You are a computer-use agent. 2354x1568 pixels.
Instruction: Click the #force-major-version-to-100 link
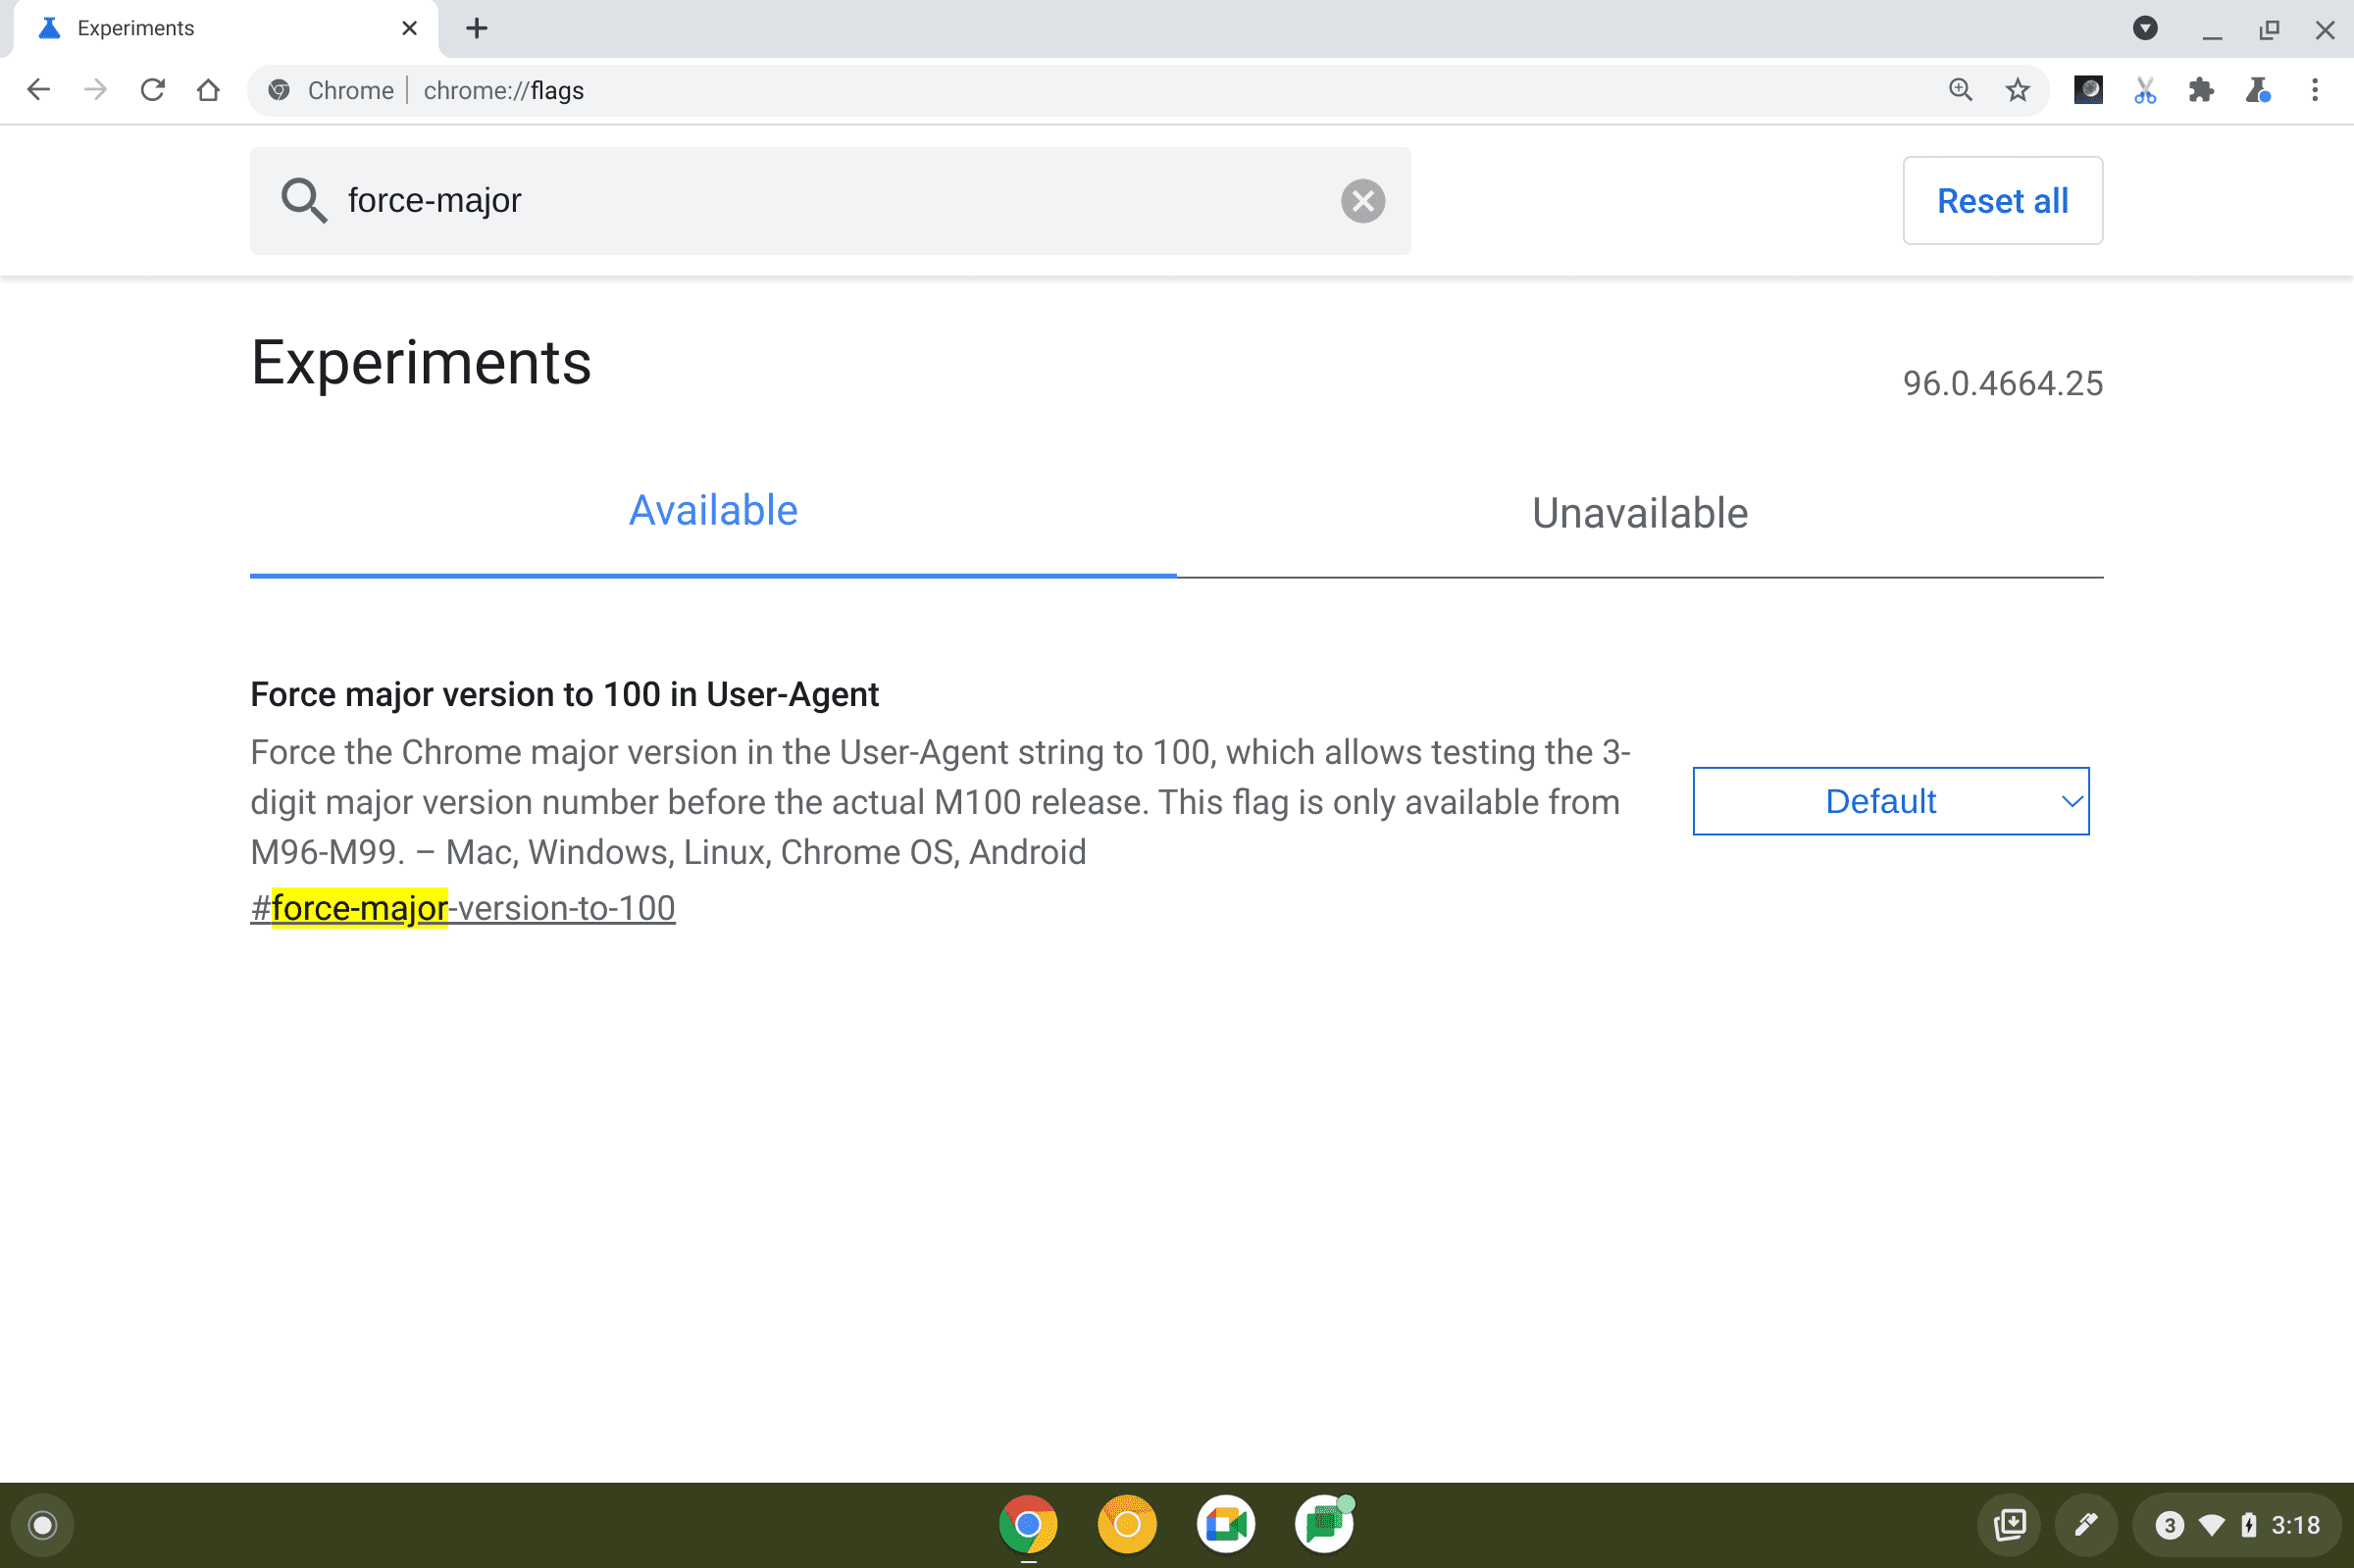pos(460,906)
